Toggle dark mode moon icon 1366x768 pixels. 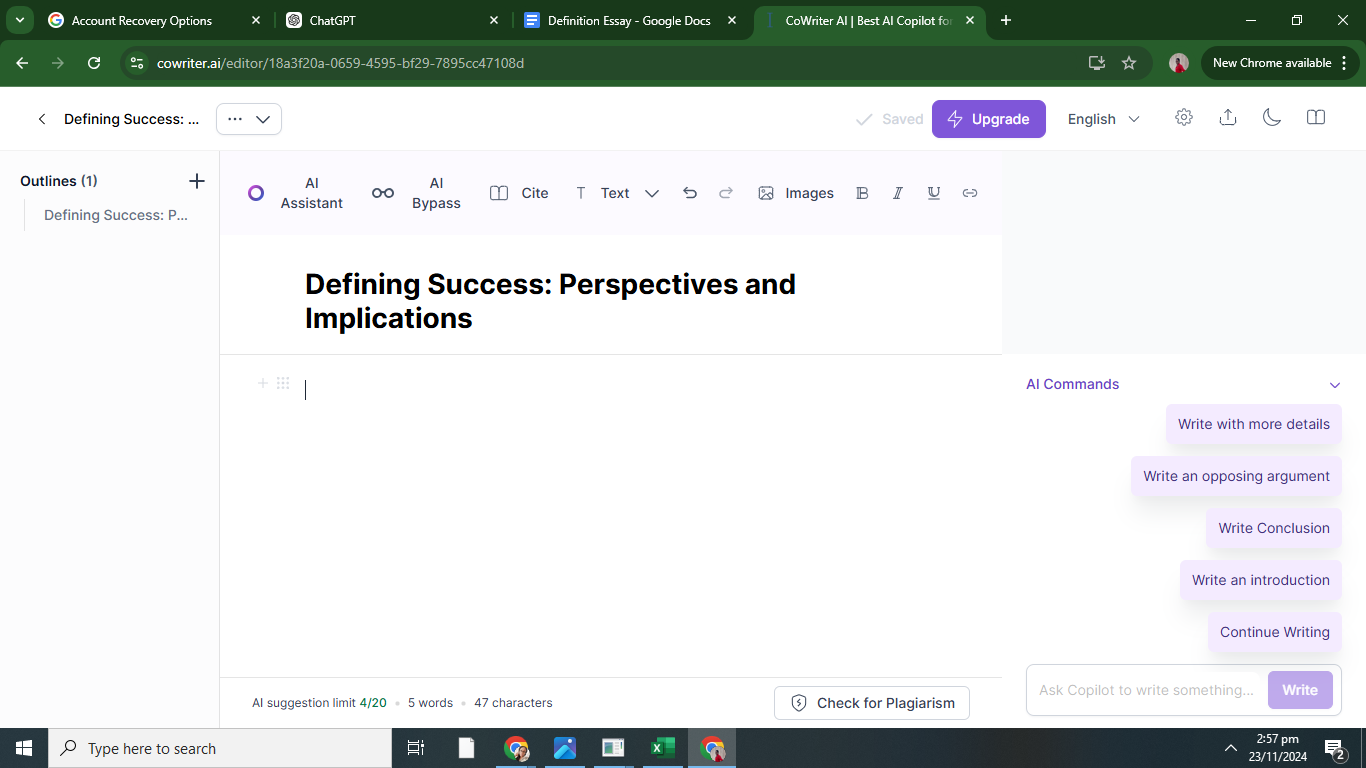[x=1272, y=117]
